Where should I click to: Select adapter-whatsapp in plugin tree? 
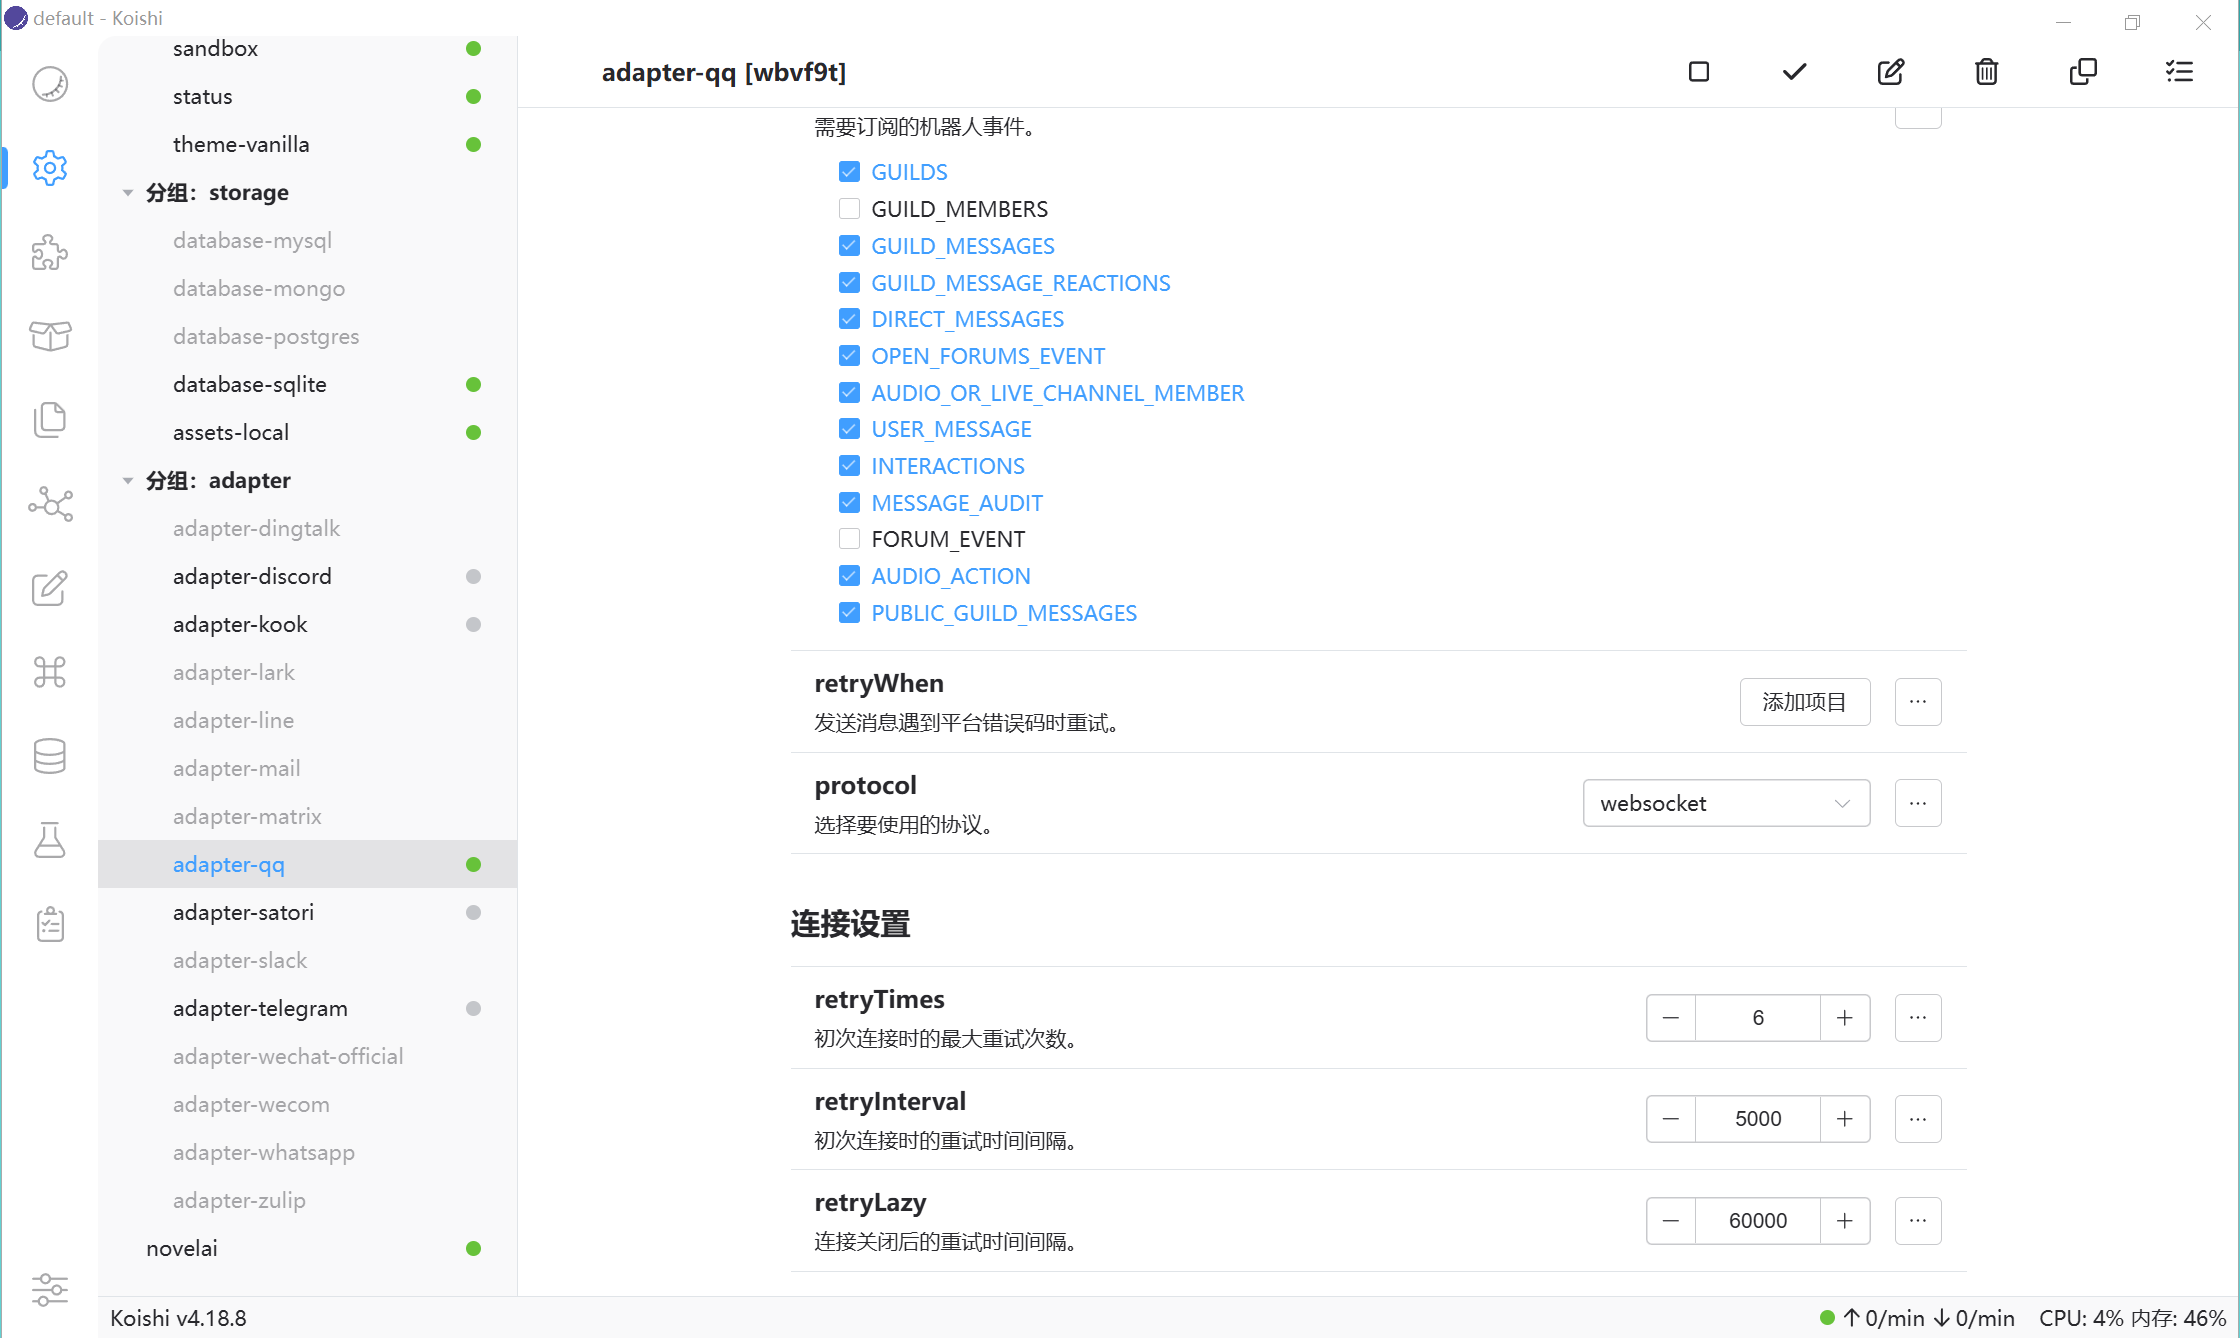click(308, 1152)
